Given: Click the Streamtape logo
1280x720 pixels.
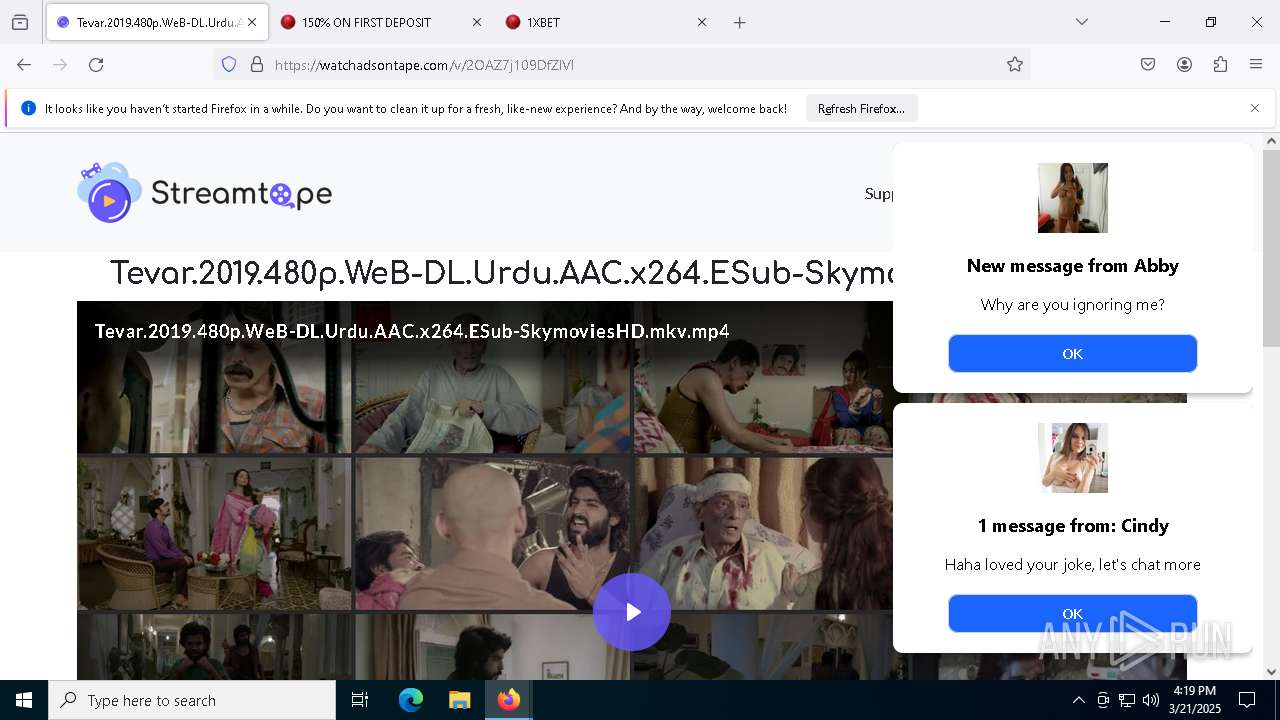Looking at the screenshot, I should (205, 192).
